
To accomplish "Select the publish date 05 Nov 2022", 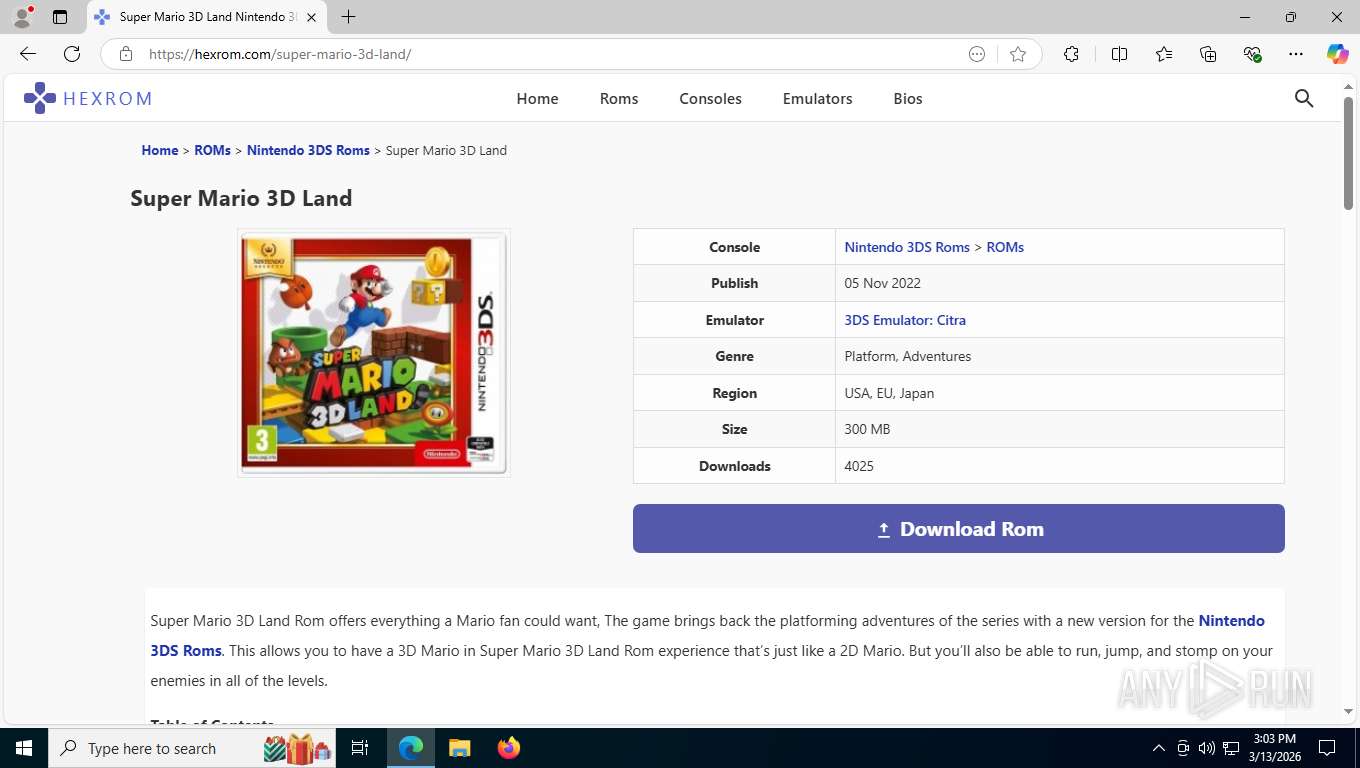I will pos(882,283).
